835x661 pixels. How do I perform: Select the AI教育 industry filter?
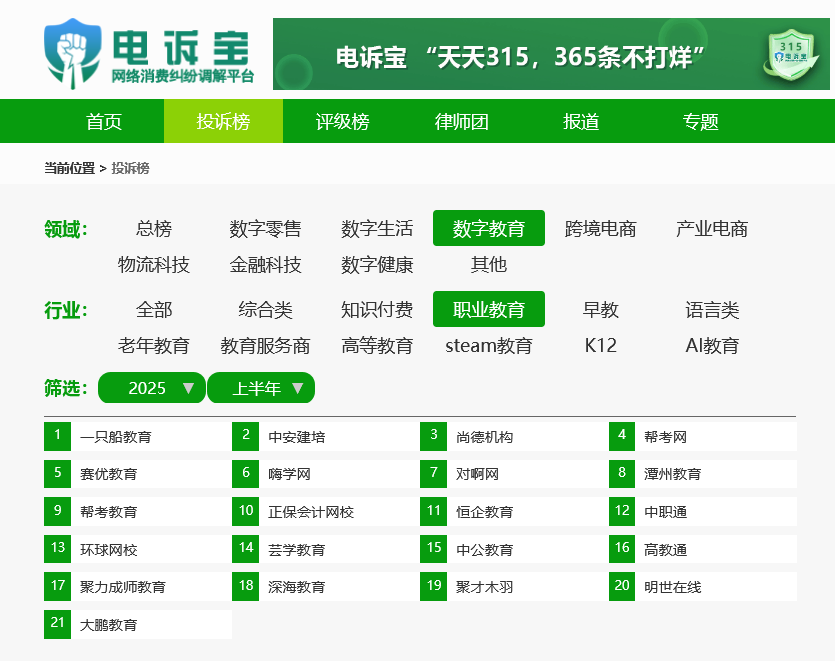712,346
